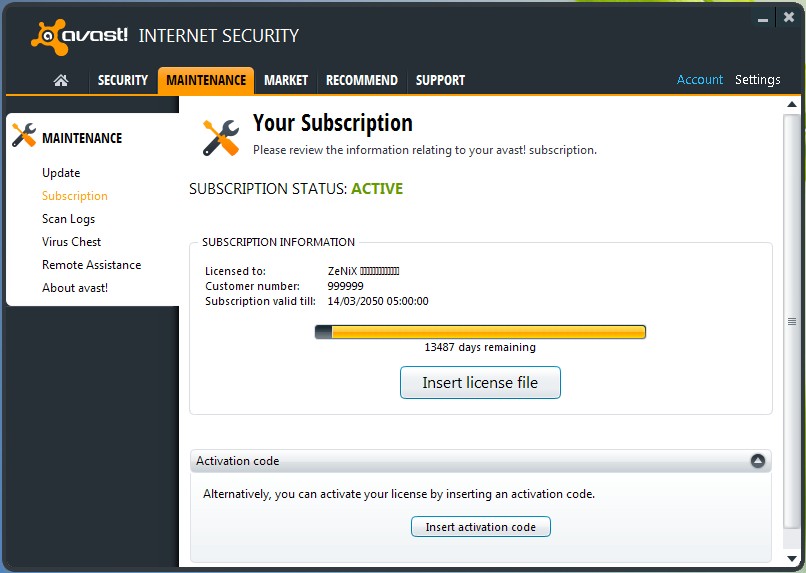Select Subscription in the sidebar

pyautogui.click(x=75, y=196)
